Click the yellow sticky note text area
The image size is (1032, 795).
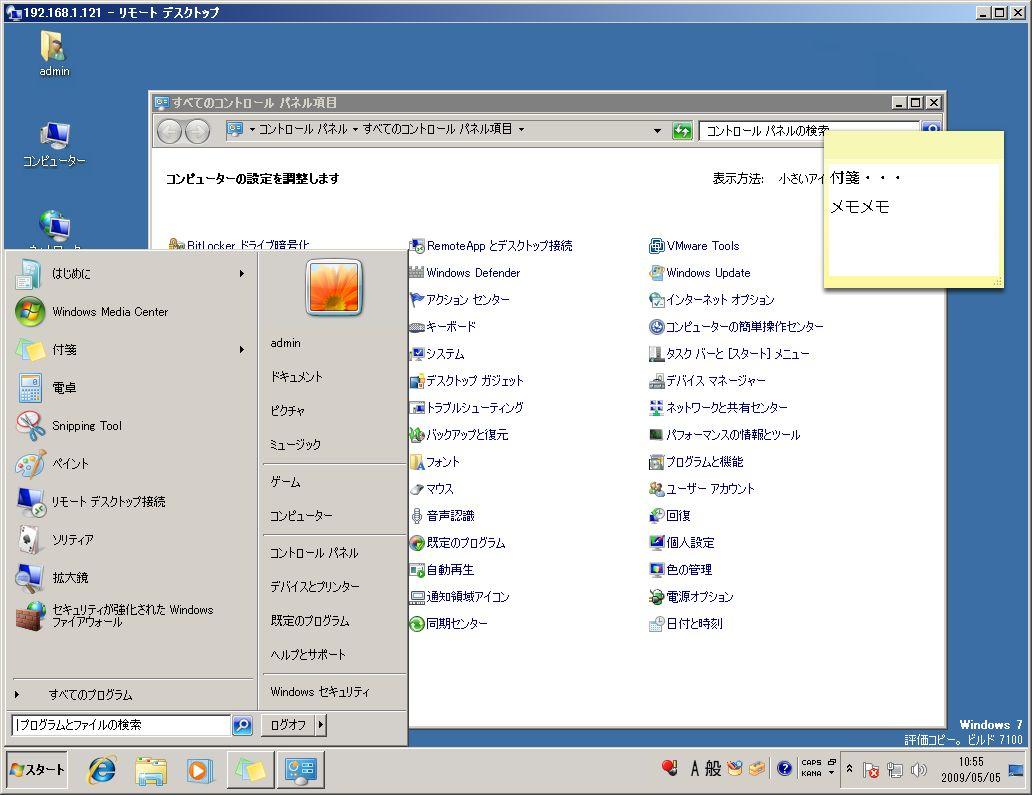[913, 219]
